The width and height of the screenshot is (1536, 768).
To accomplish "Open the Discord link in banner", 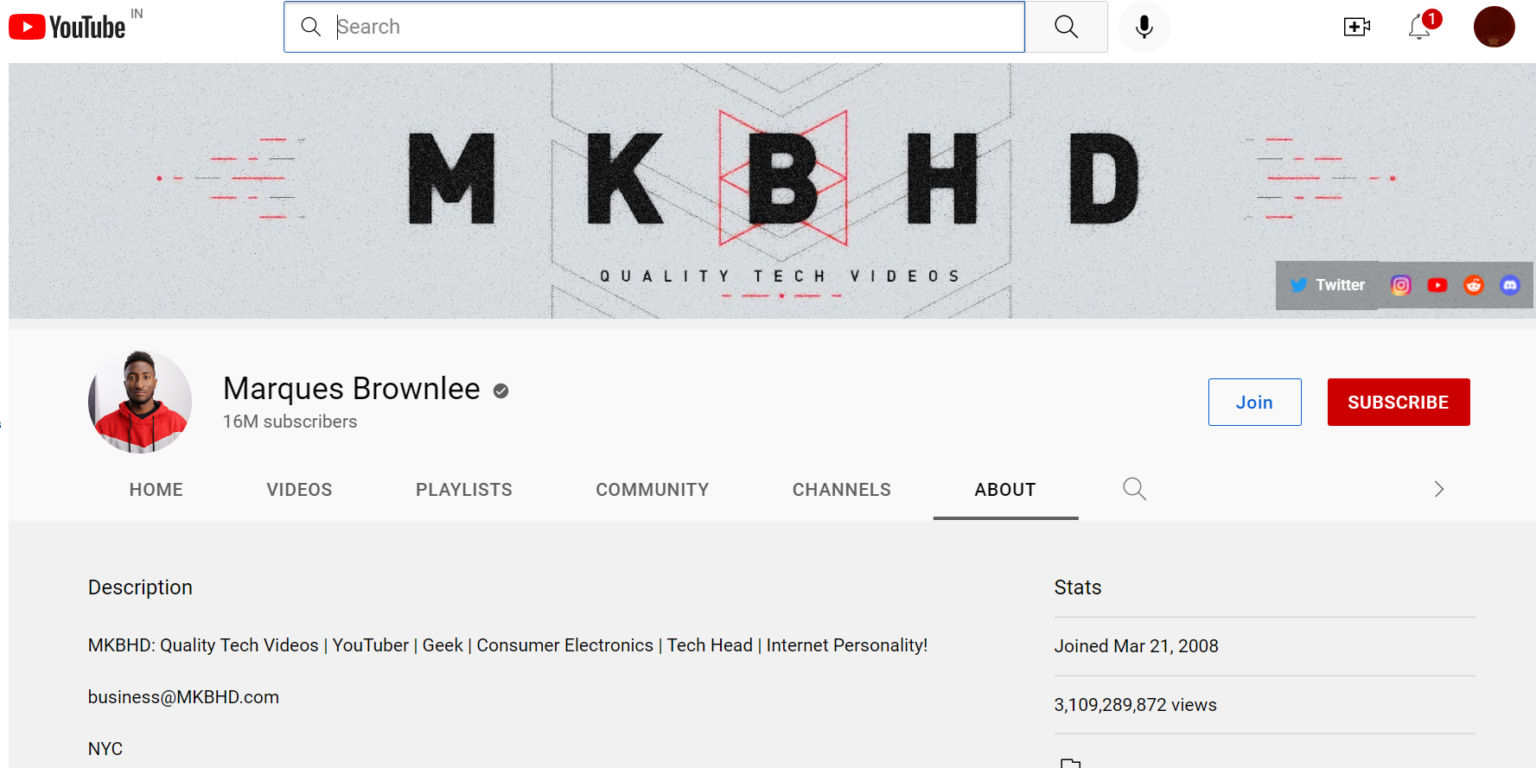I will 1509,285.
